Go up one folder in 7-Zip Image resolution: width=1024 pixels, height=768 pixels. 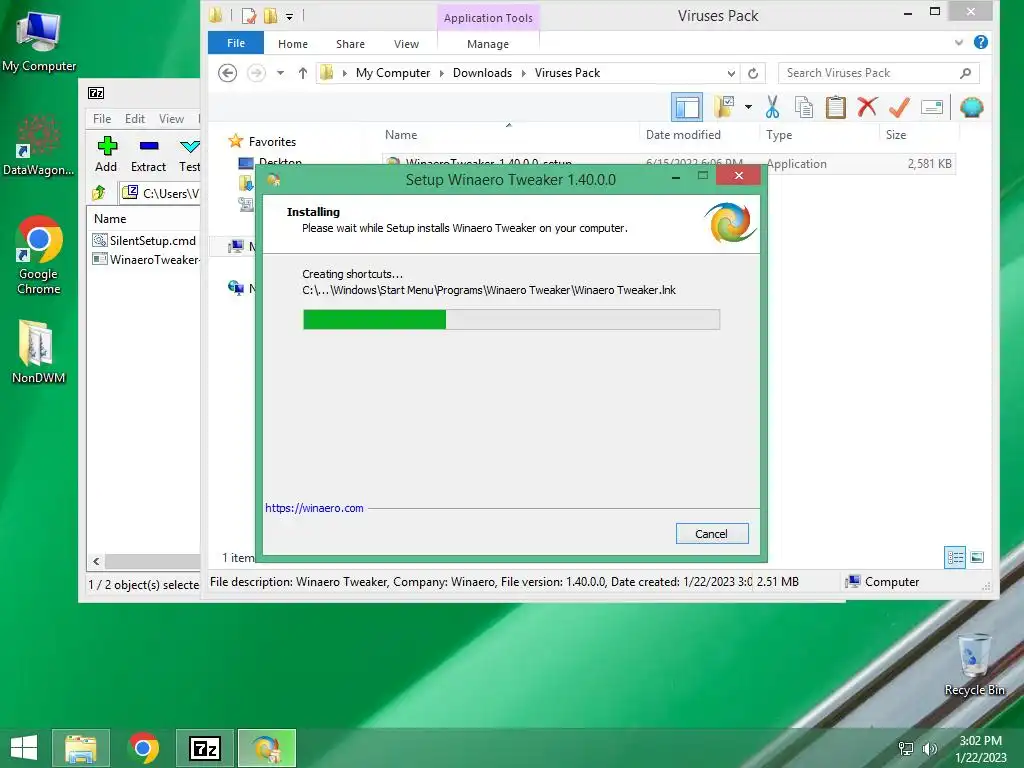99,193
